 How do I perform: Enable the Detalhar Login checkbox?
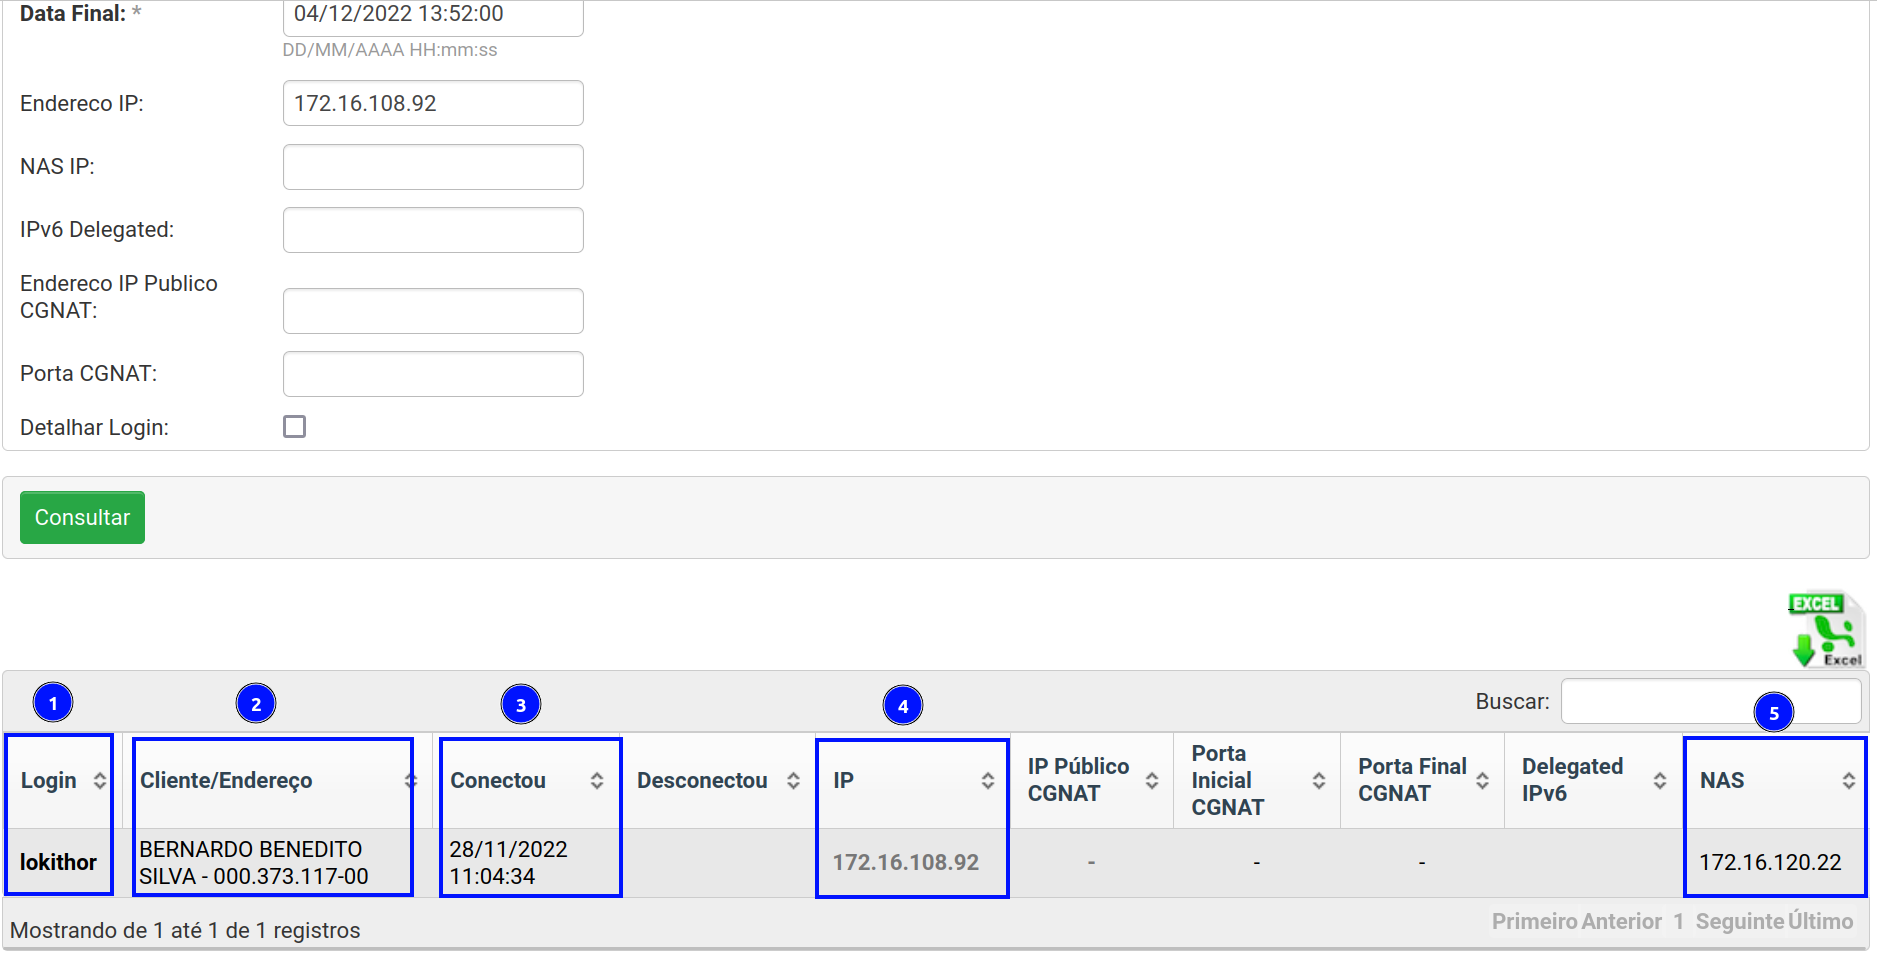coord(294,427)
